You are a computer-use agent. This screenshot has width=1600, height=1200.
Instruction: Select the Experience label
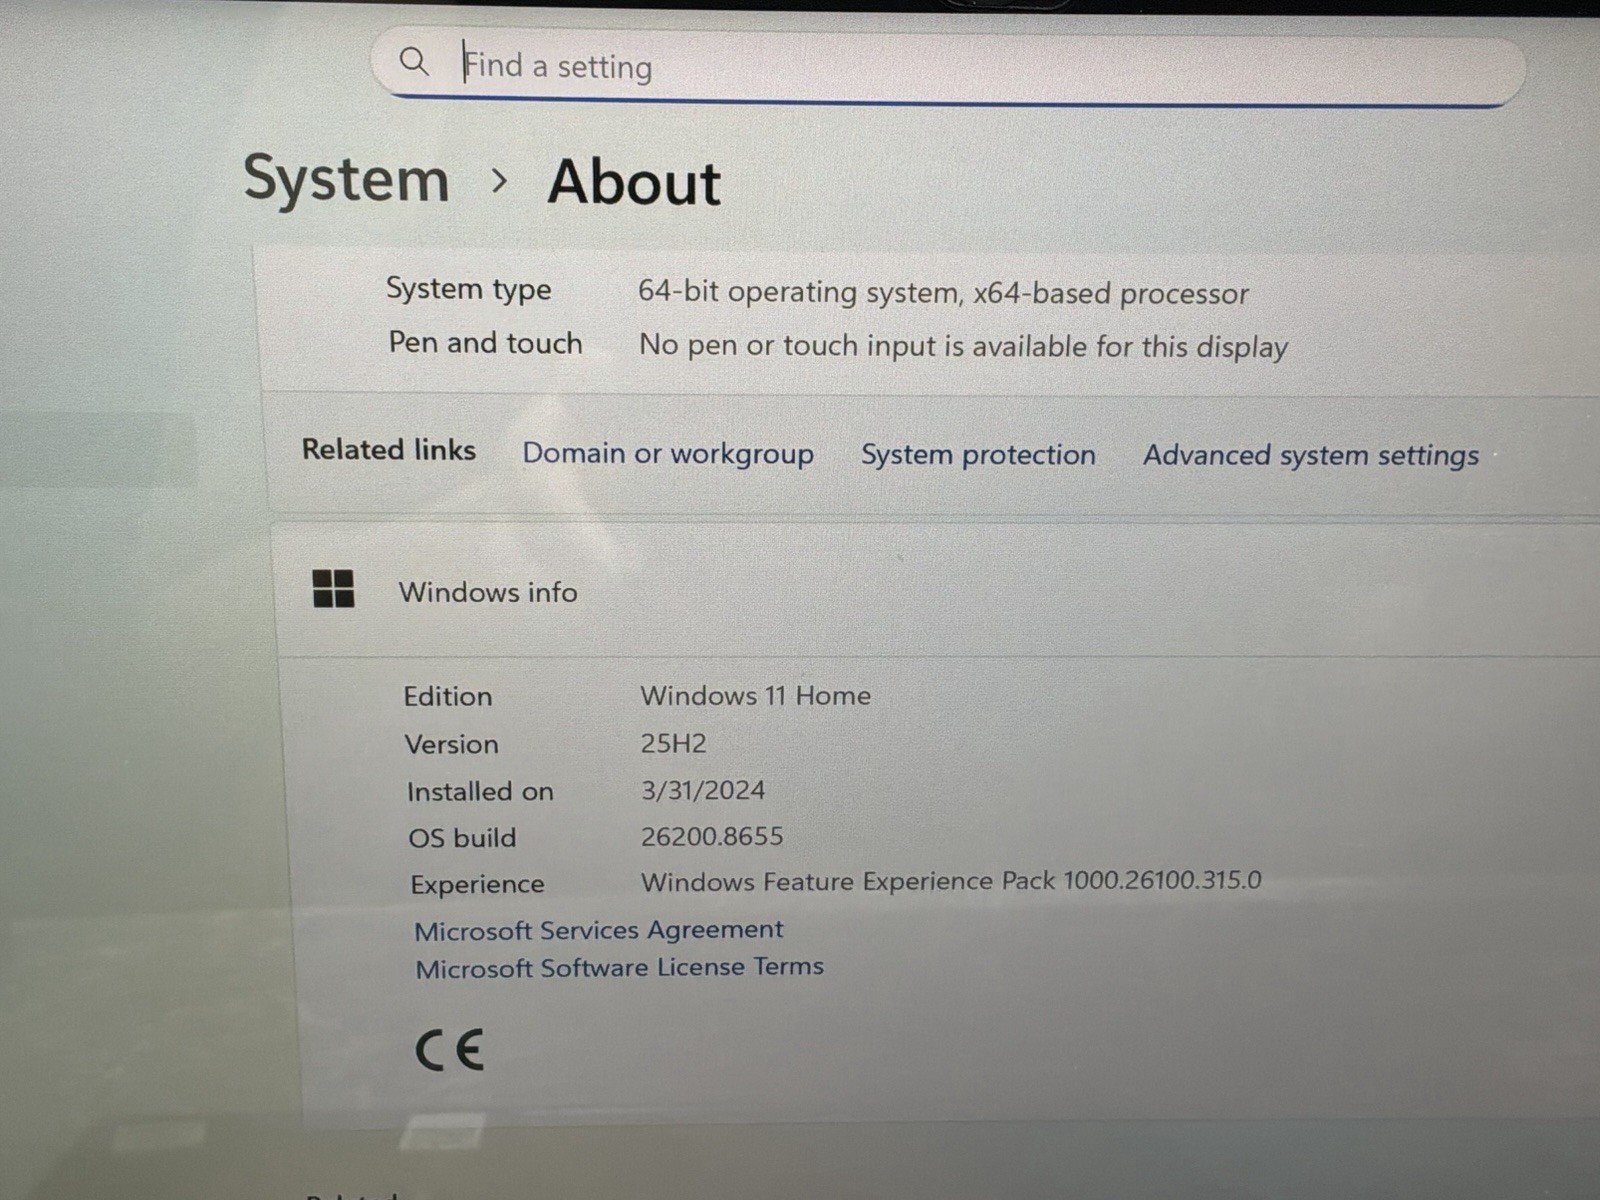pyautogui.click(x=477, y=884)
